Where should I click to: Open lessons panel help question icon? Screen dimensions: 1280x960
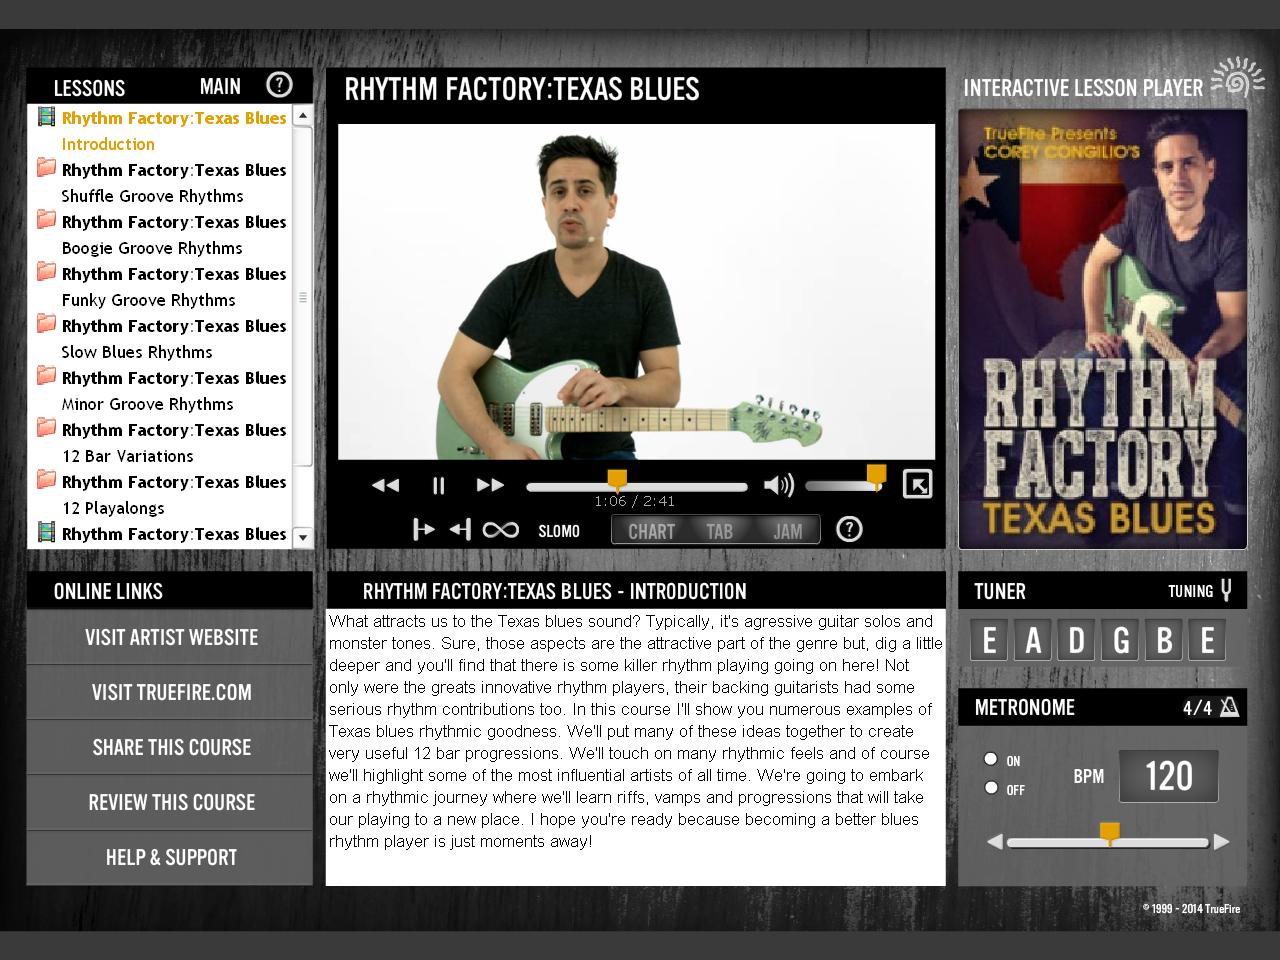point(280,85)
